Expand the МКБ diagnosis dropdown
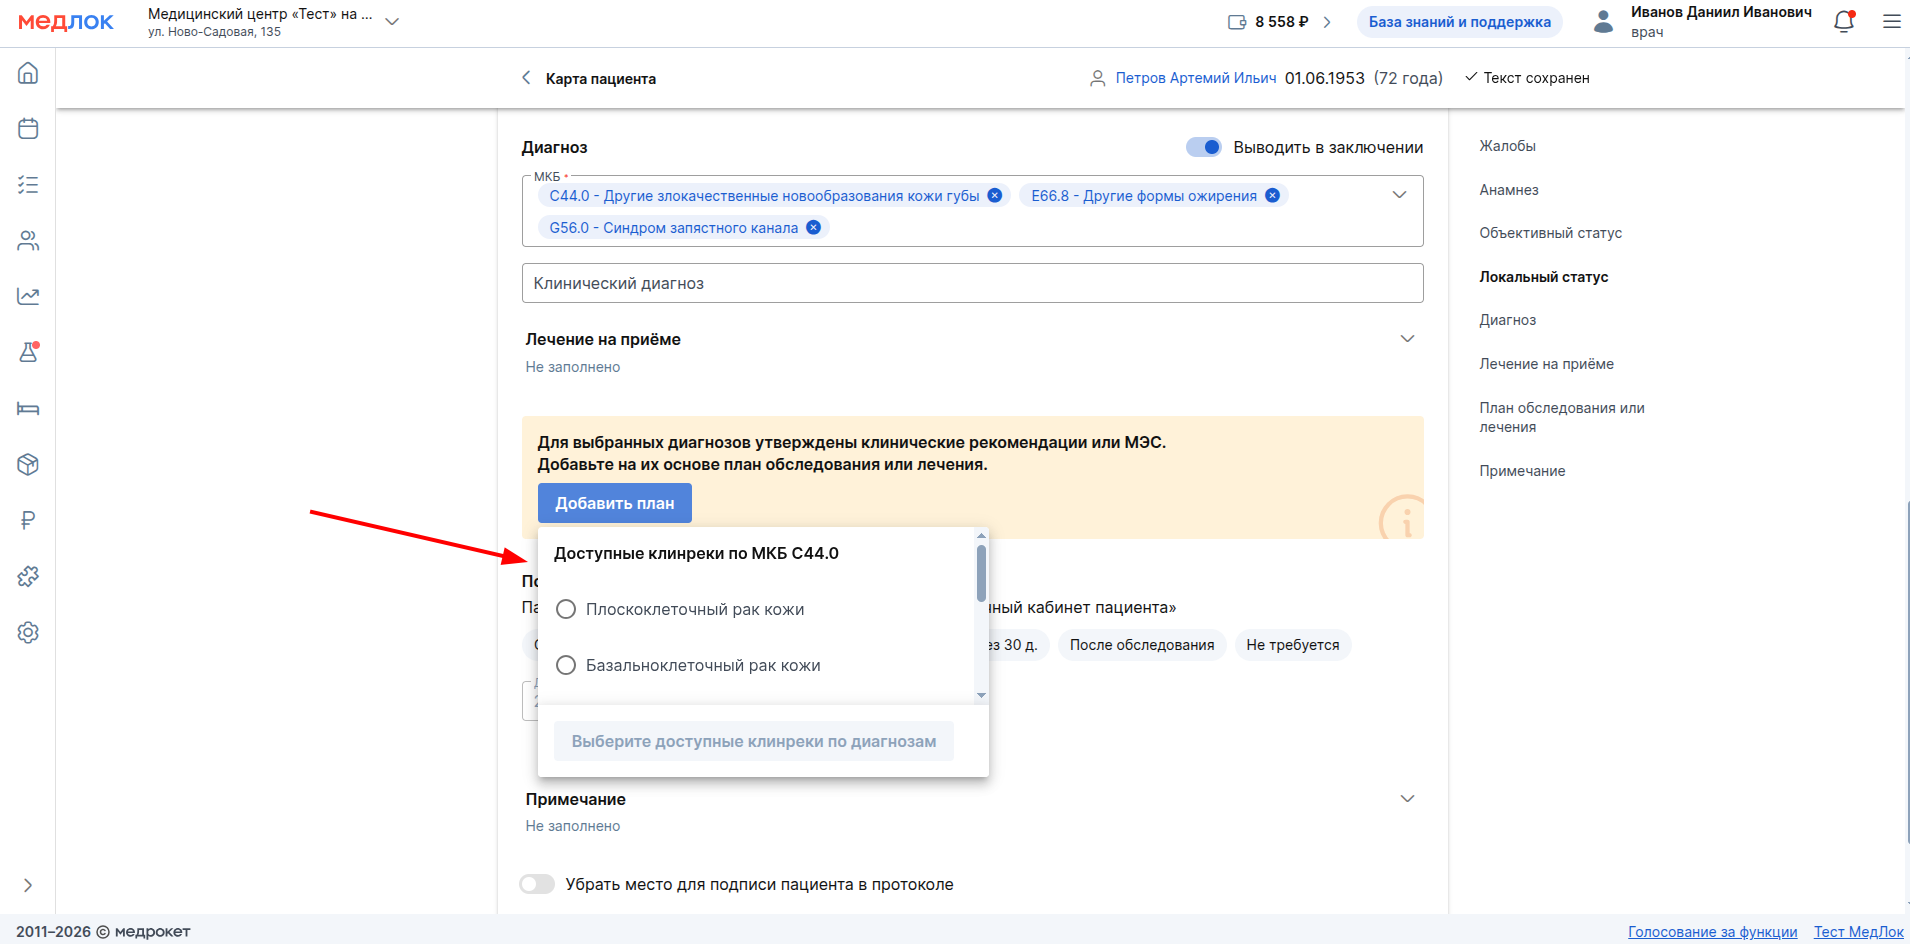 (x=1399, y=195)
